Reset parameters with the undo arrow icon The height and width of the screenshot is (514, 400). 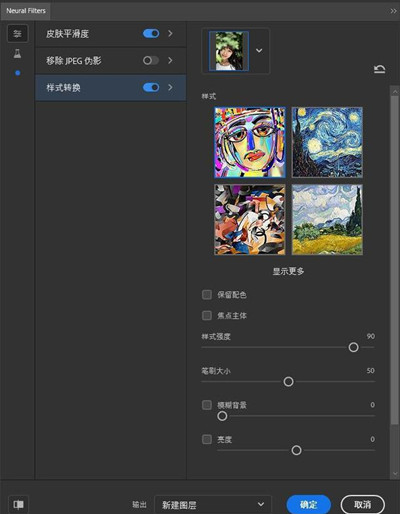click(x=379, y=69)
